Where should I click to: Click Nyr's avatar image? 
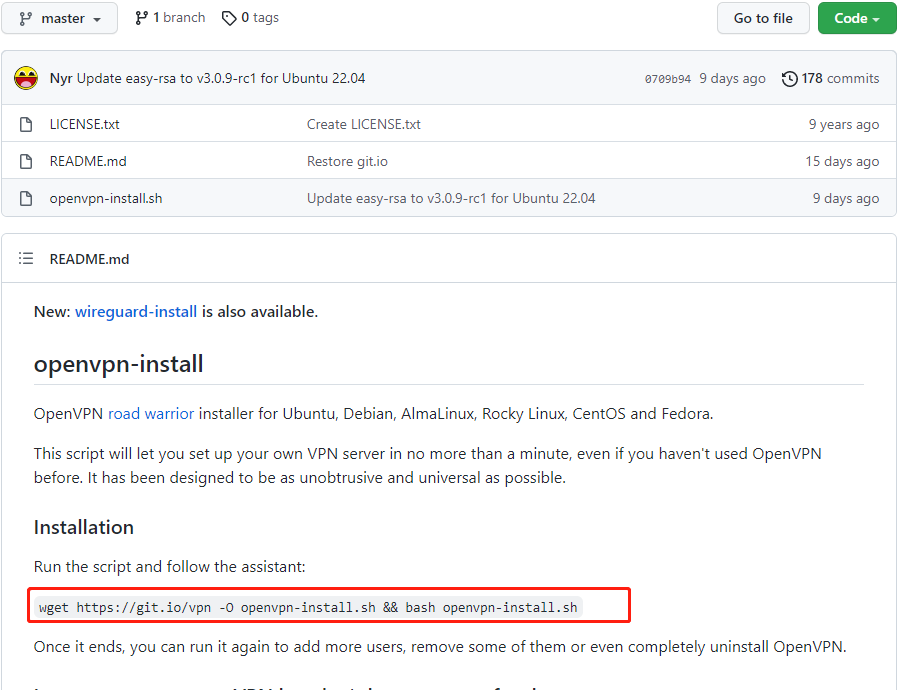pyautogui.click(x=27, y=79)
